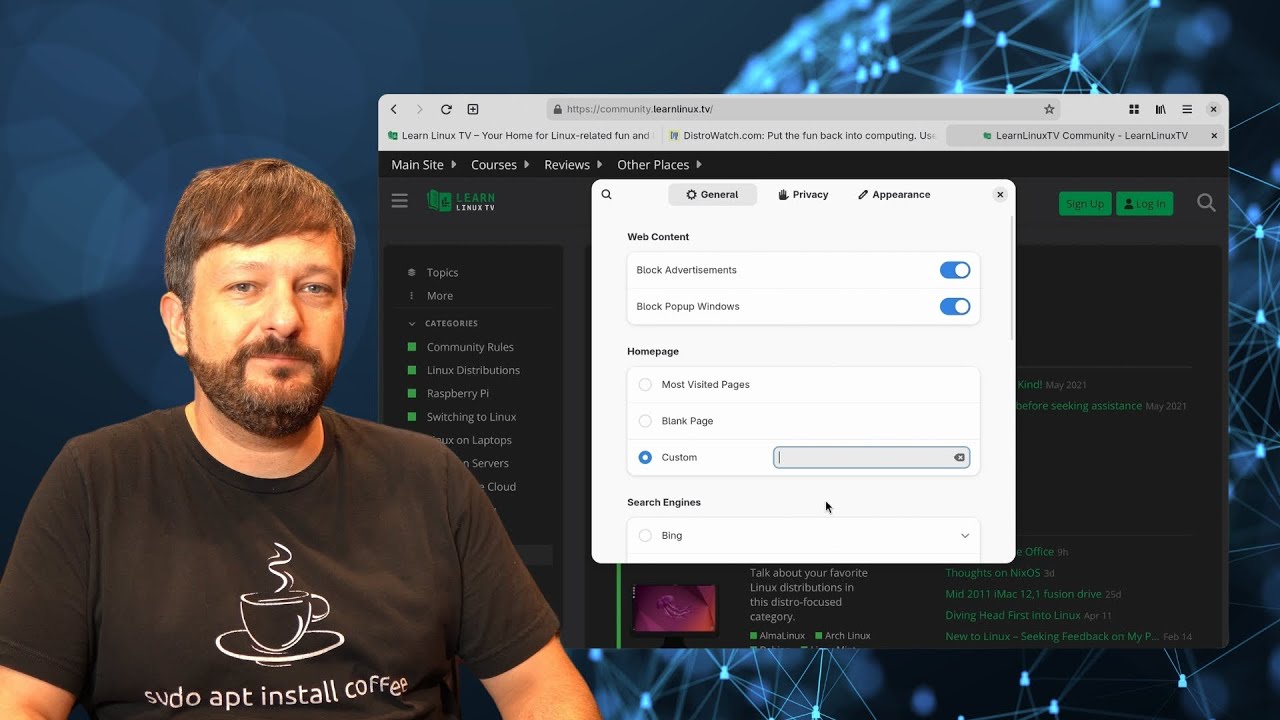Bookmark the page with the star icon
Viewport: 1280px width, 720px height.
[x=1049, y=109]
